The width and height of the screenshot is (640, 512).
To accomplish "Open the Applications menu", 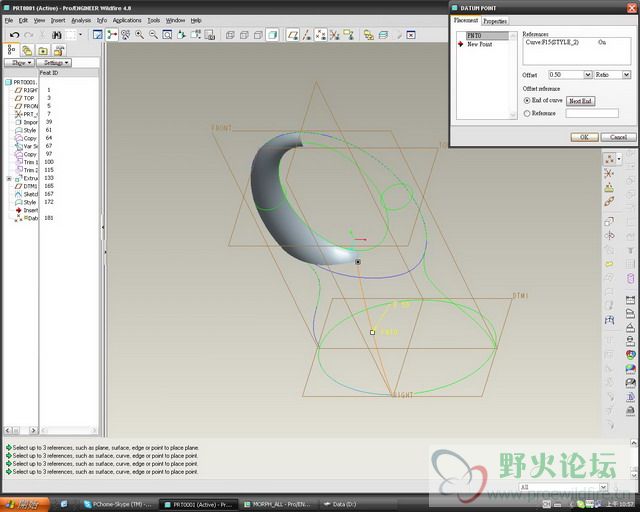I will 127,20.
